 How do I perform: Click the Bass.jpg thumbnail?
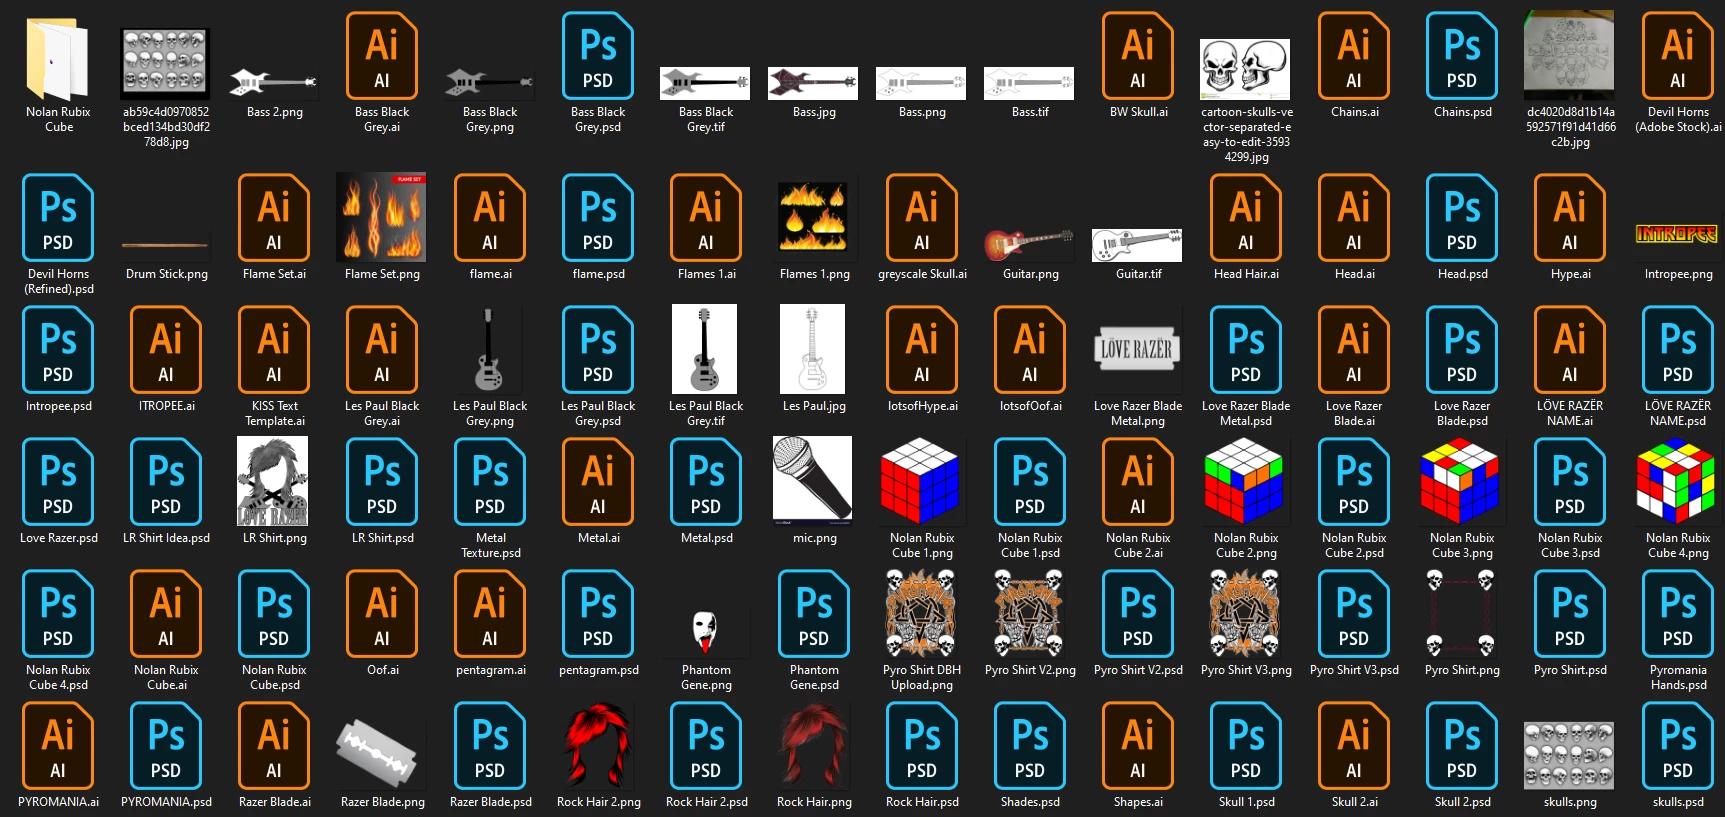pyautogui.click(x=813, y=83)
